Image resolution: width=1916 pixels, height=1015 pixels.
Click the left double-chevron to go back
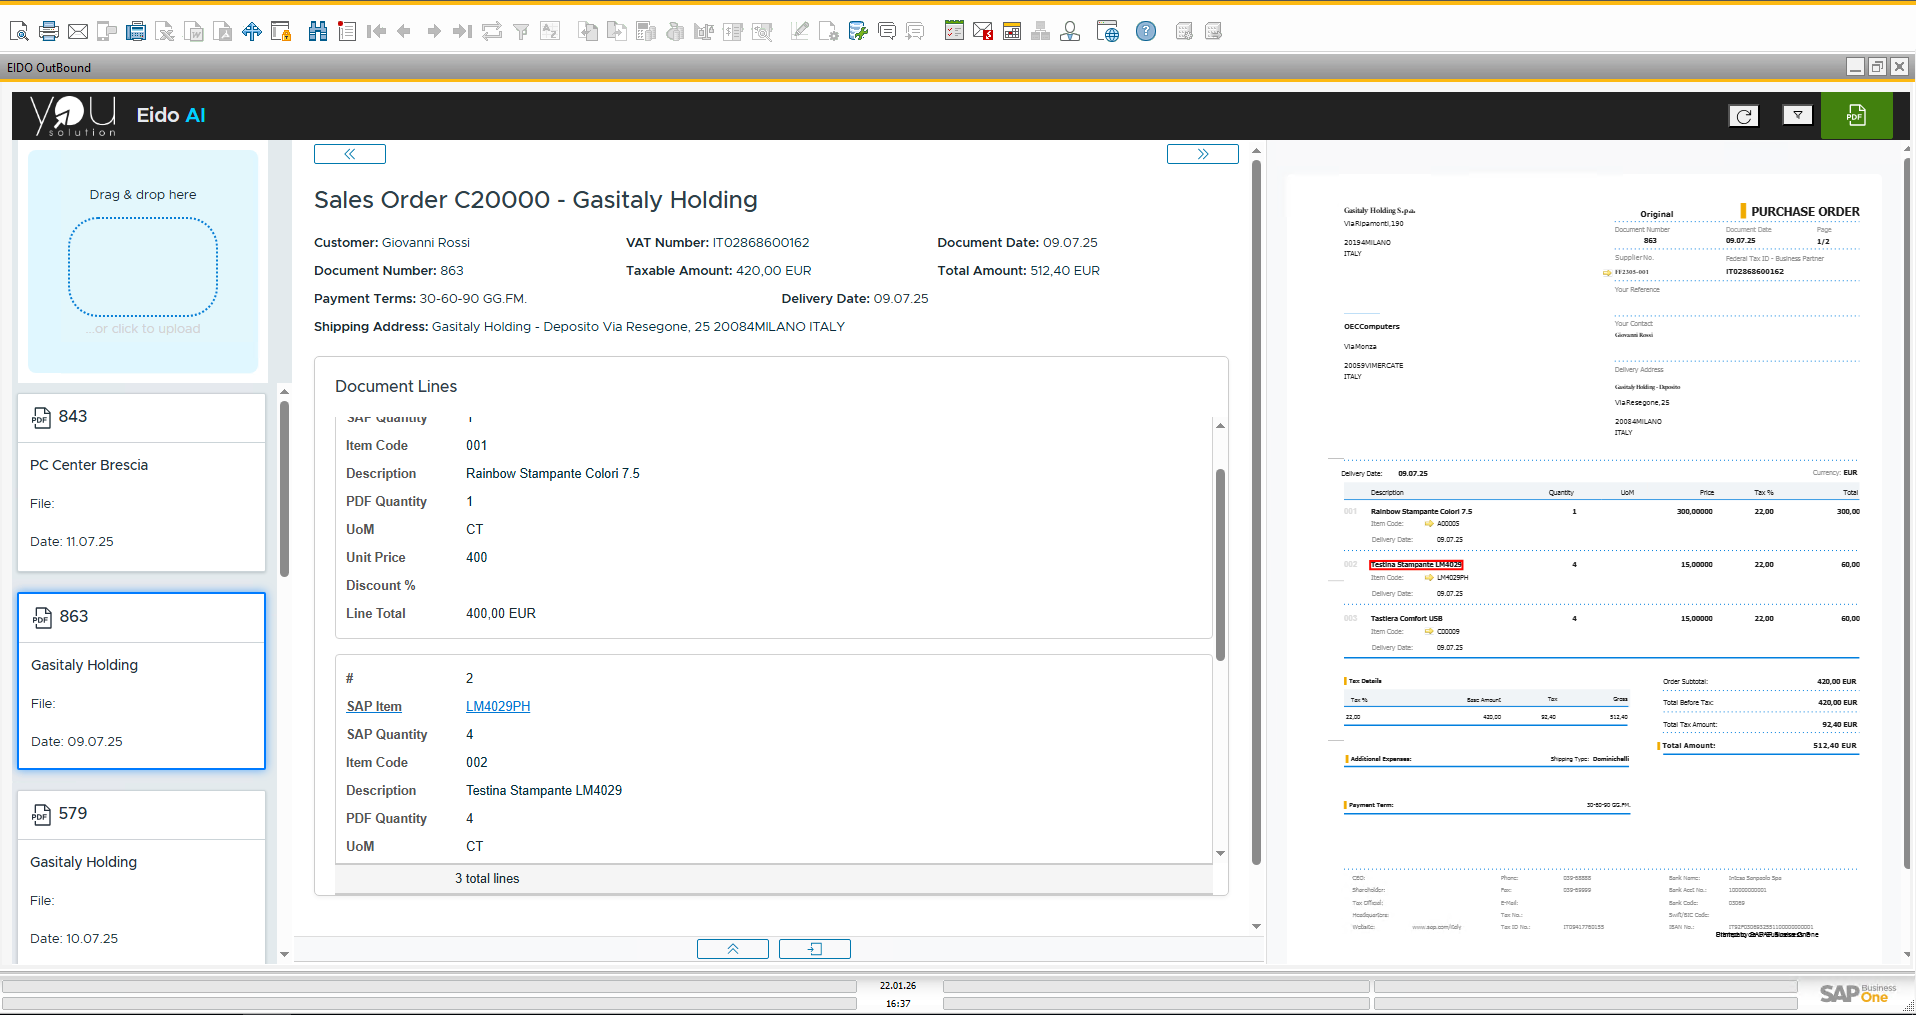point(349,153)
